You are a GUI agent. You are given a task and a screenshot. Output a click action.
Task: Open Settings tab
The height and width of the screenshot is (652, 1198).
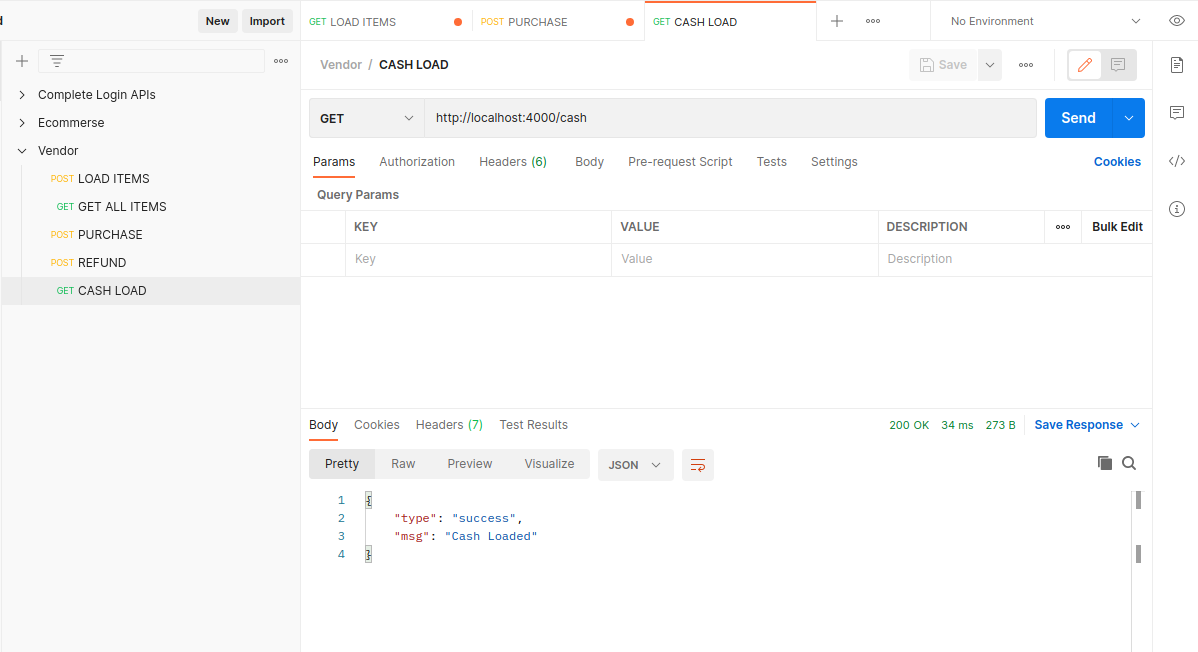(834, 162)
